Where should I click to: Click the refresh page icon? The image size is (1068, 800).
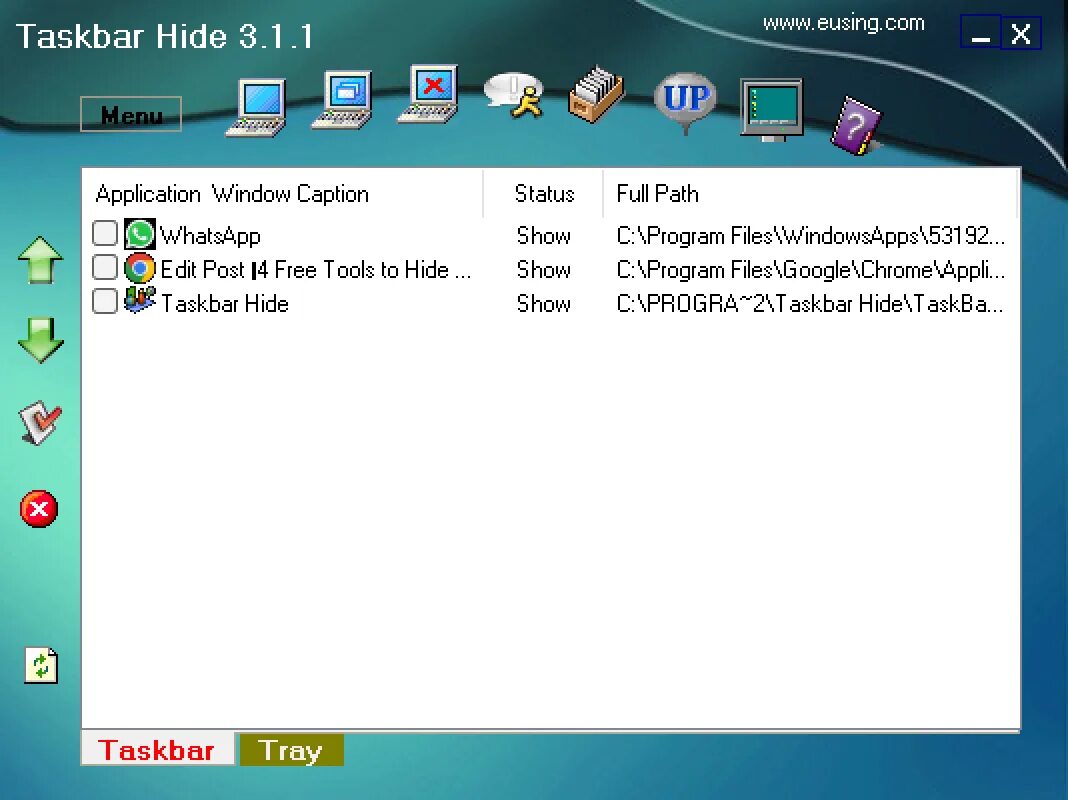(x=41, y=665)
